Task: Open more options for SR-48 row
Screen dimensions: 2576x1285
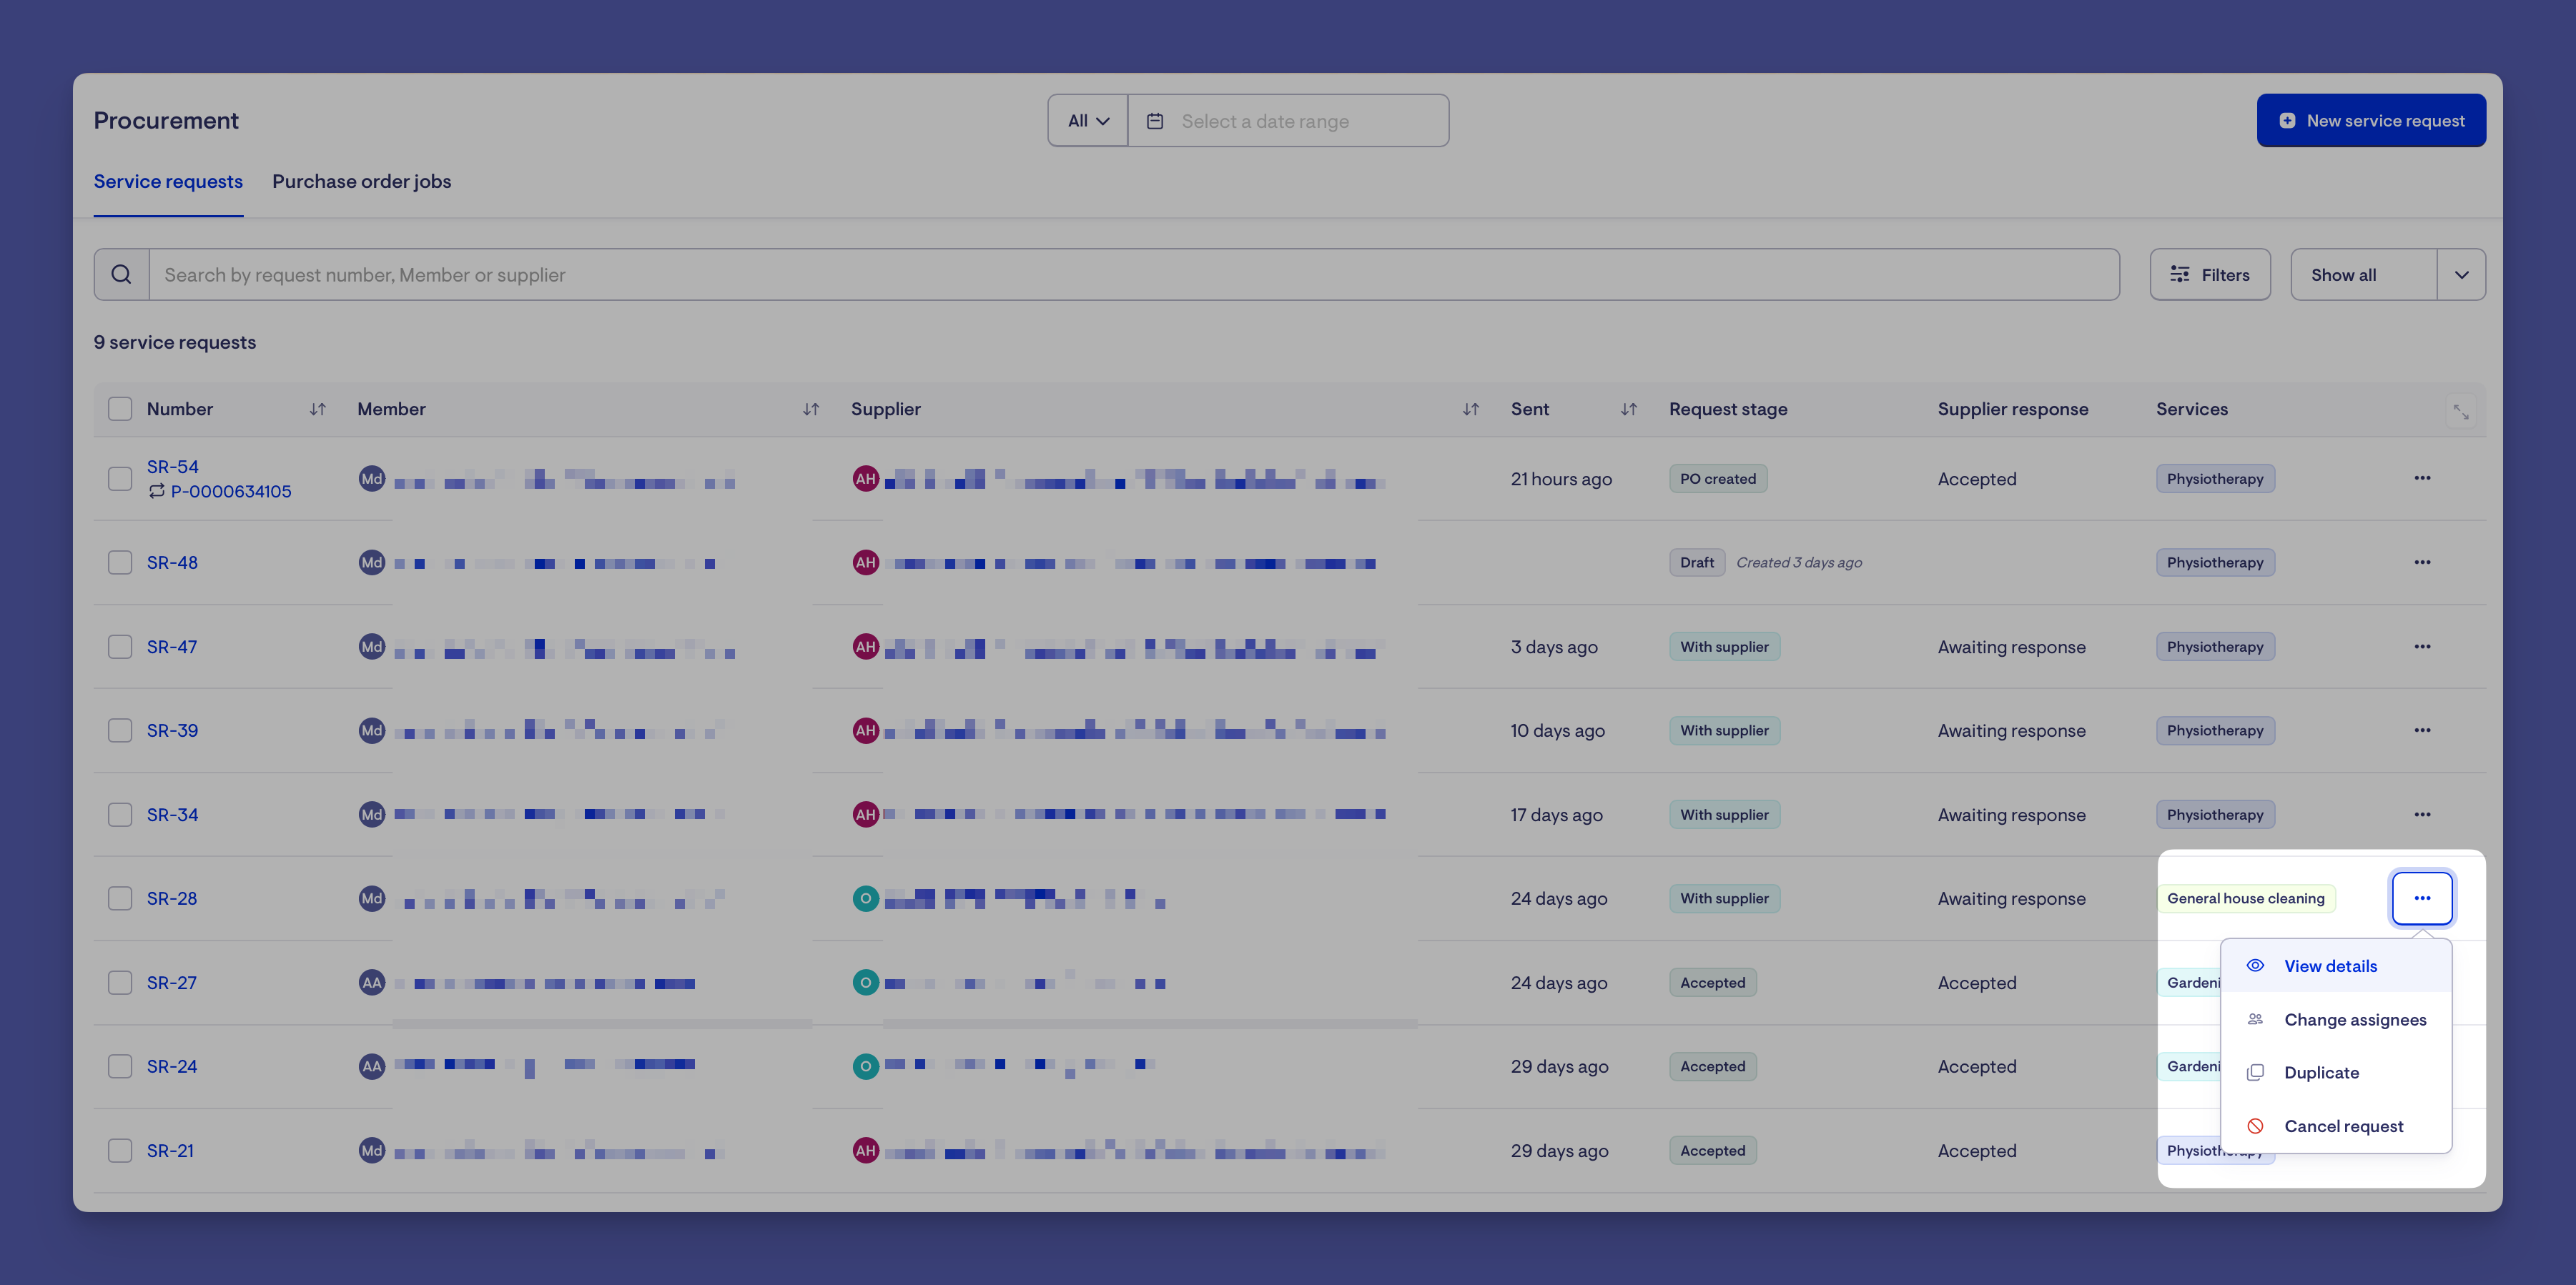Action: click(2422, 562)
